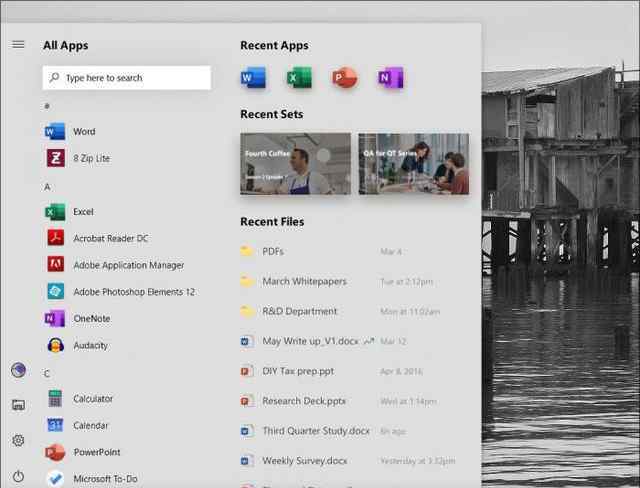
Task: Select the "Microsoft To-Do" label
Action: pyautogui.click(x=105, y=479)
